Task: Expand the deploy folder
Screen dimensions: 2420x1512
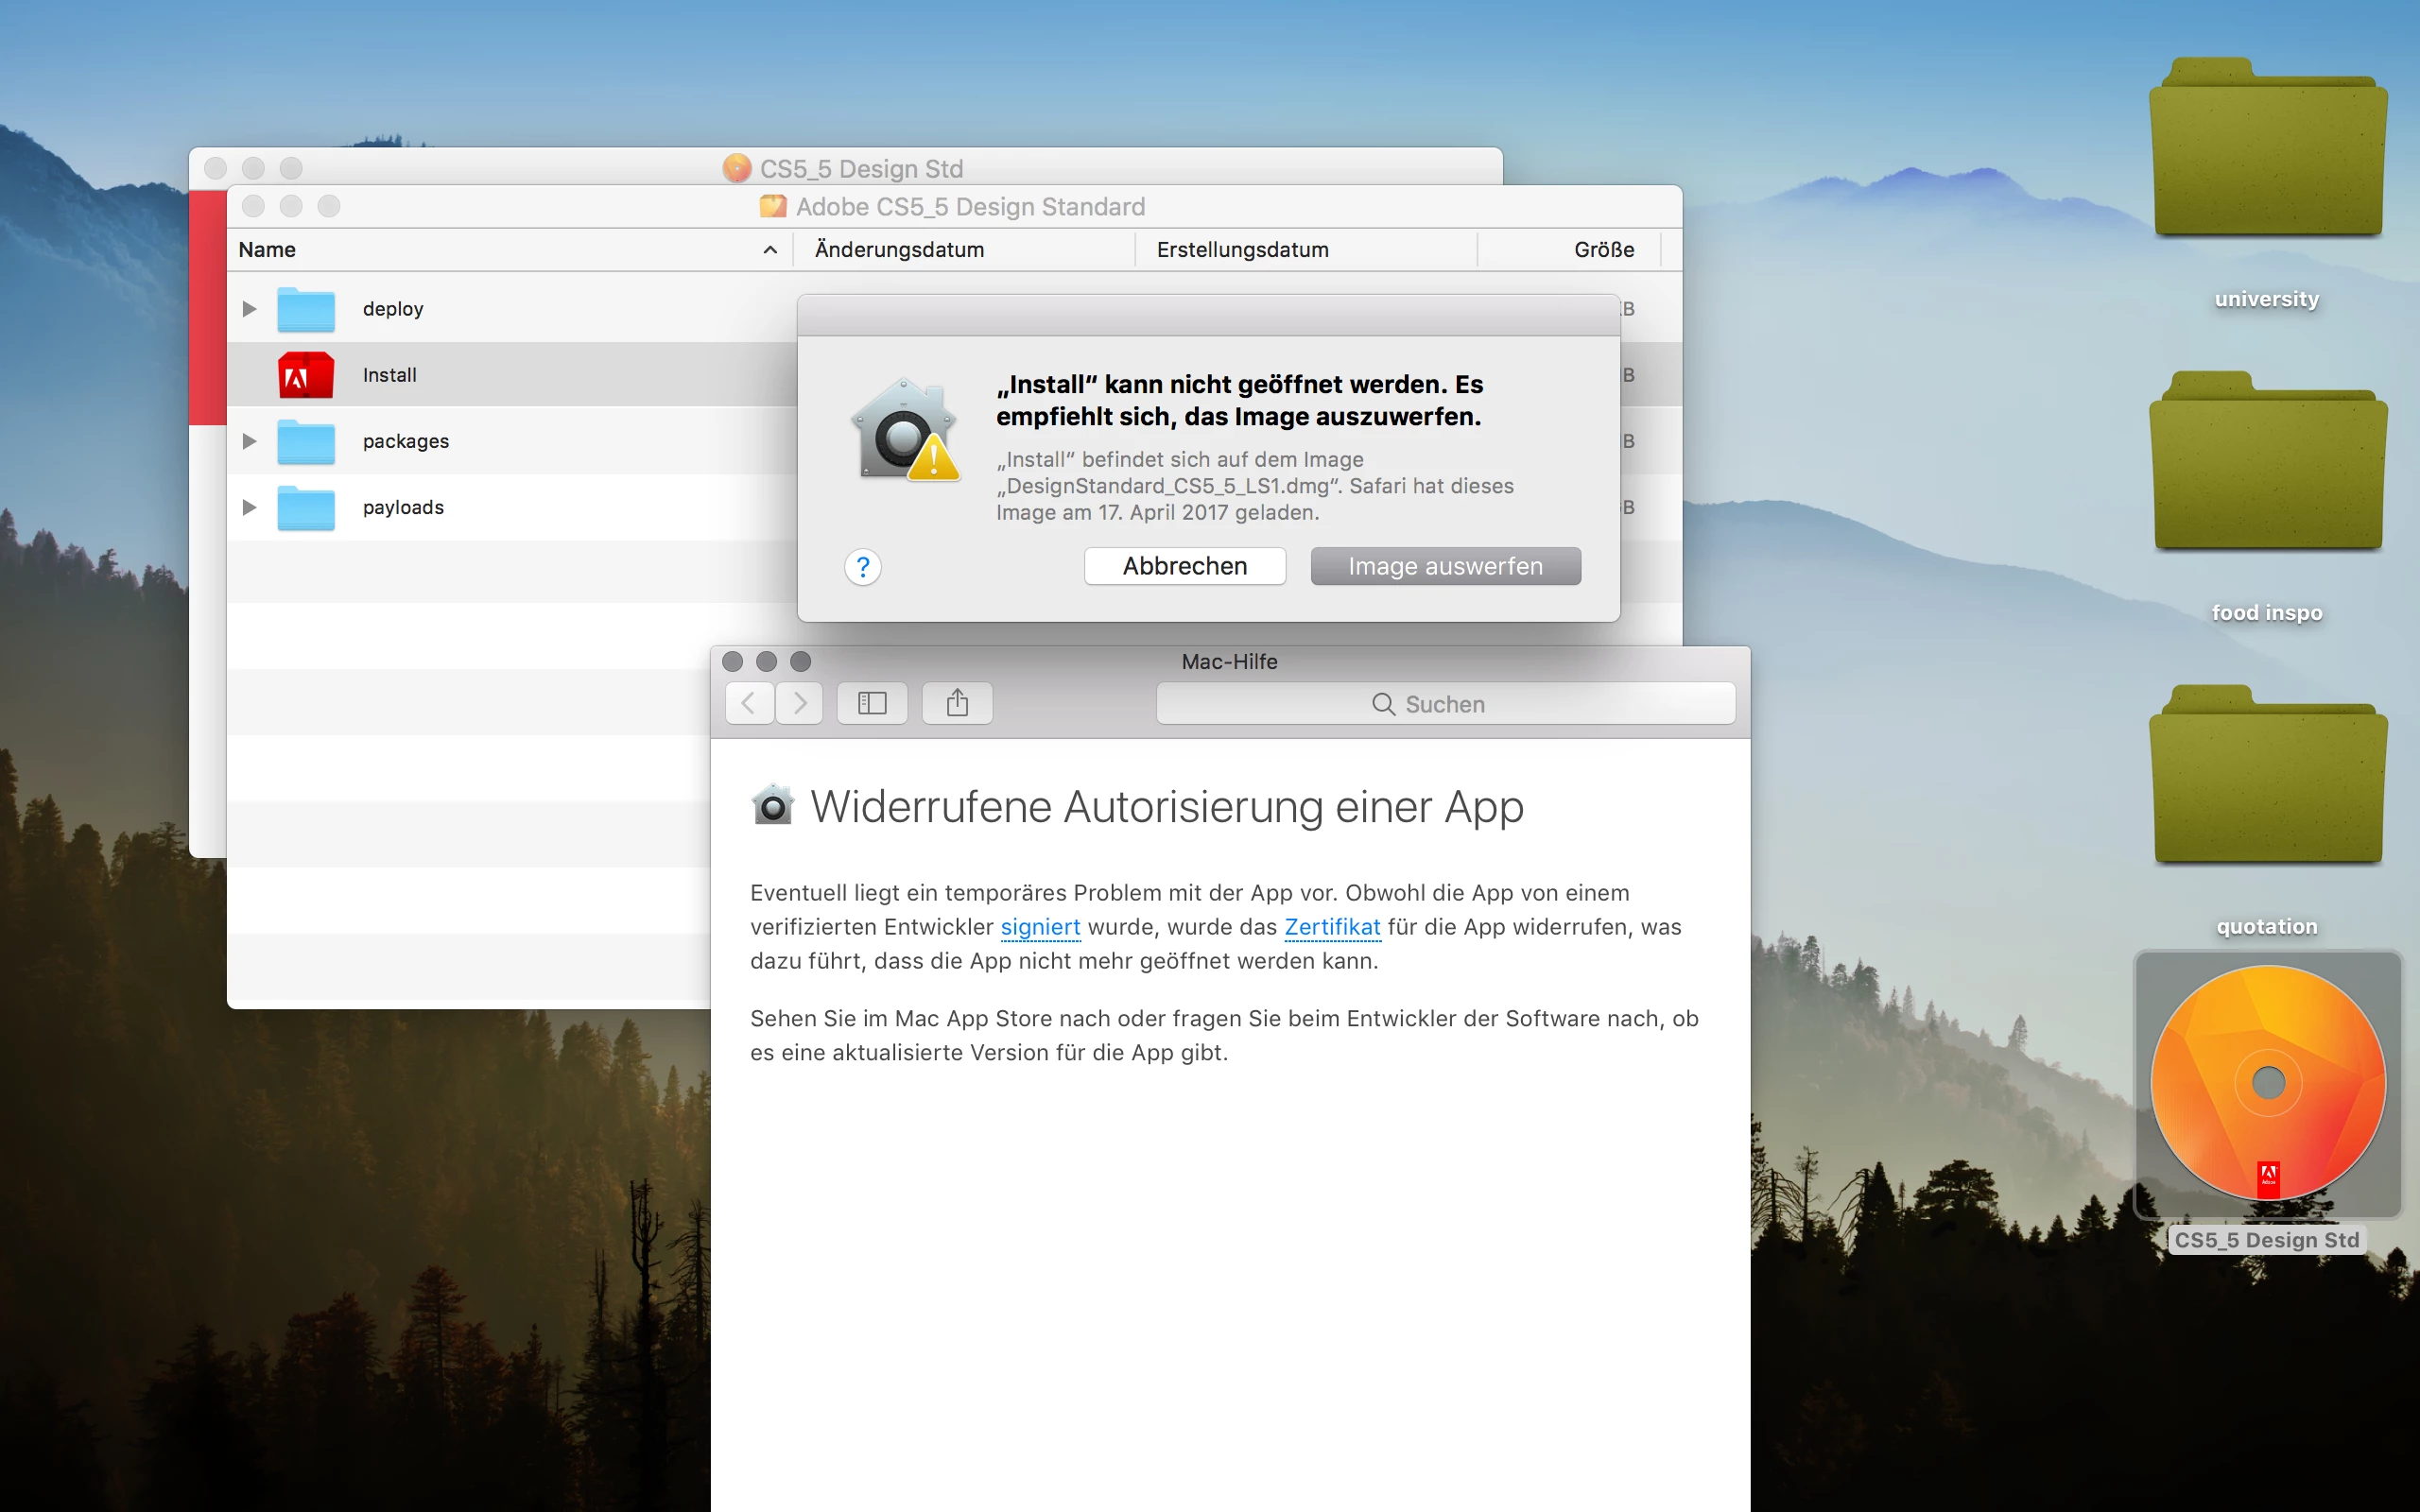Action: click(x=249, y=309)
